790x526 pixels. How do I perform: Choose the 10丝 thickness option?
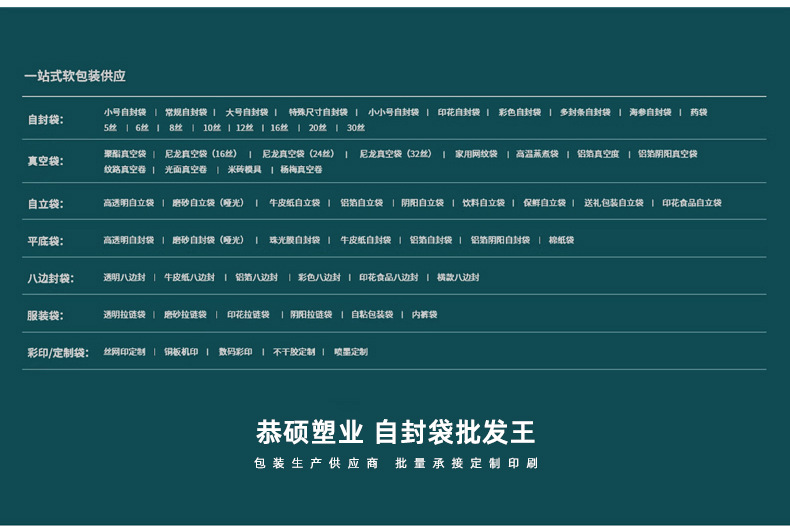pos(212,128)
